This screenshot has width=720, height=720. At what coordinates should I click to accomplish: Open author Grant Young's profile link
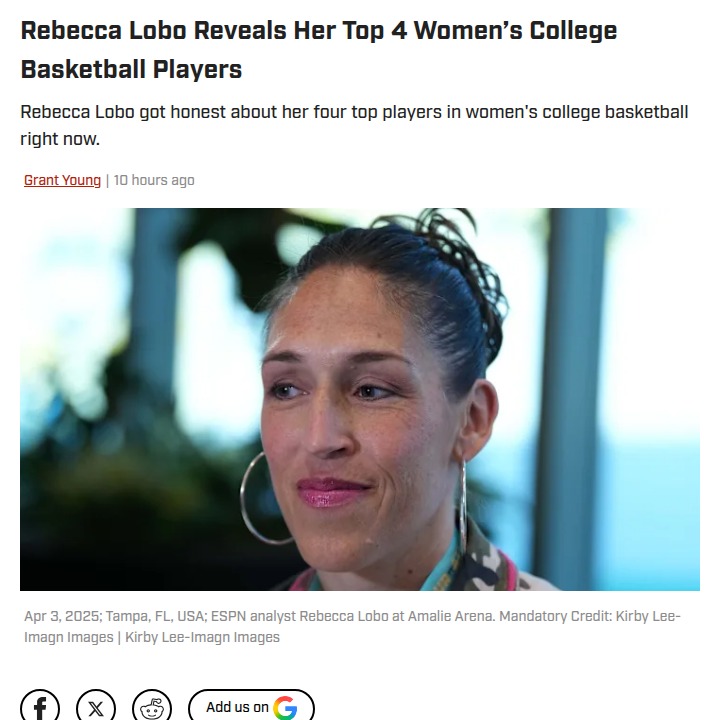(x=62, y=180)
